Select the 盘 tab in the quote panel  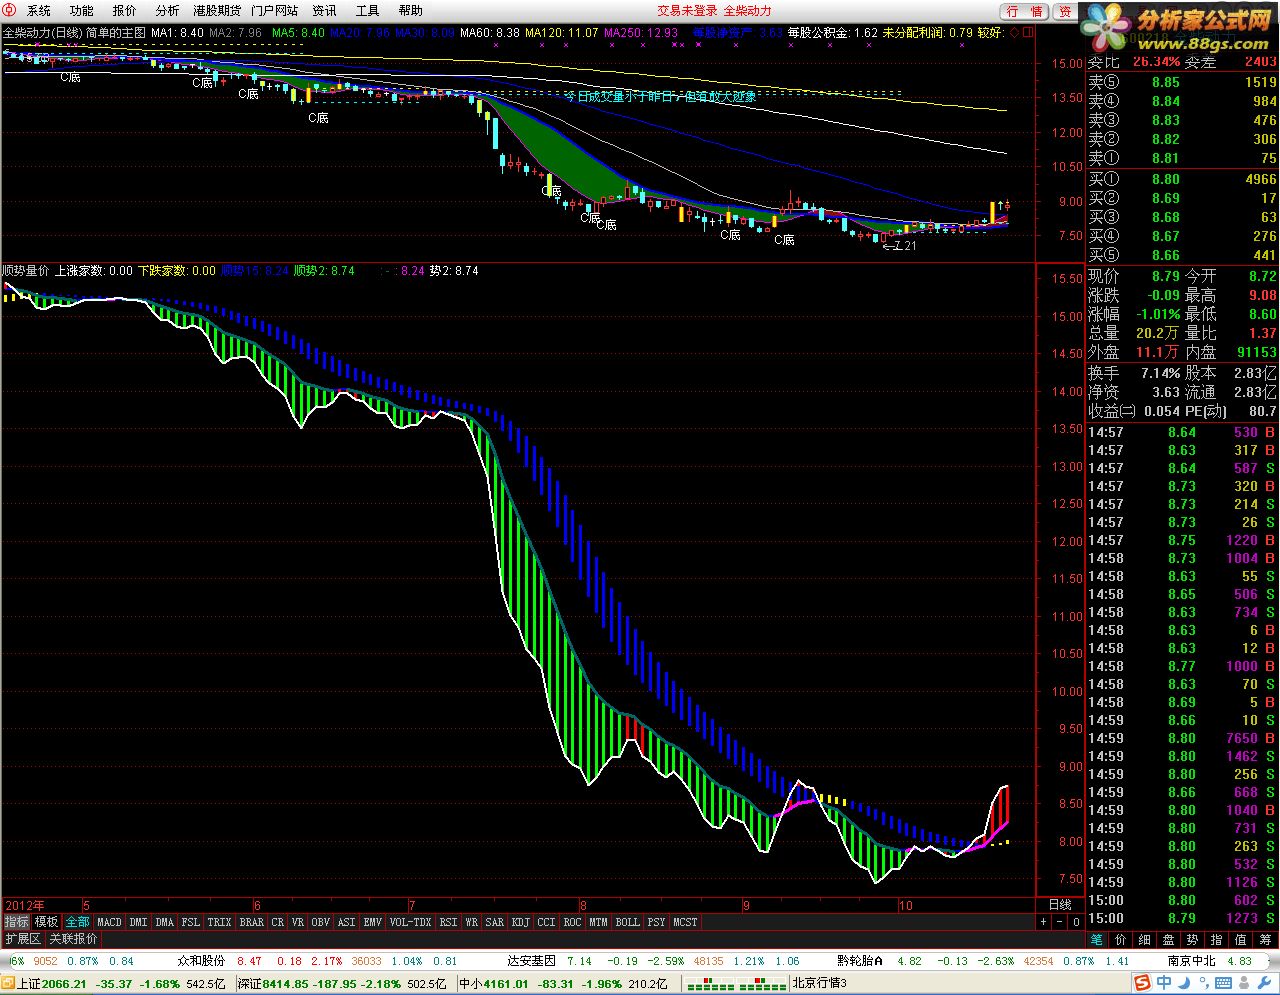point(1169,939)
